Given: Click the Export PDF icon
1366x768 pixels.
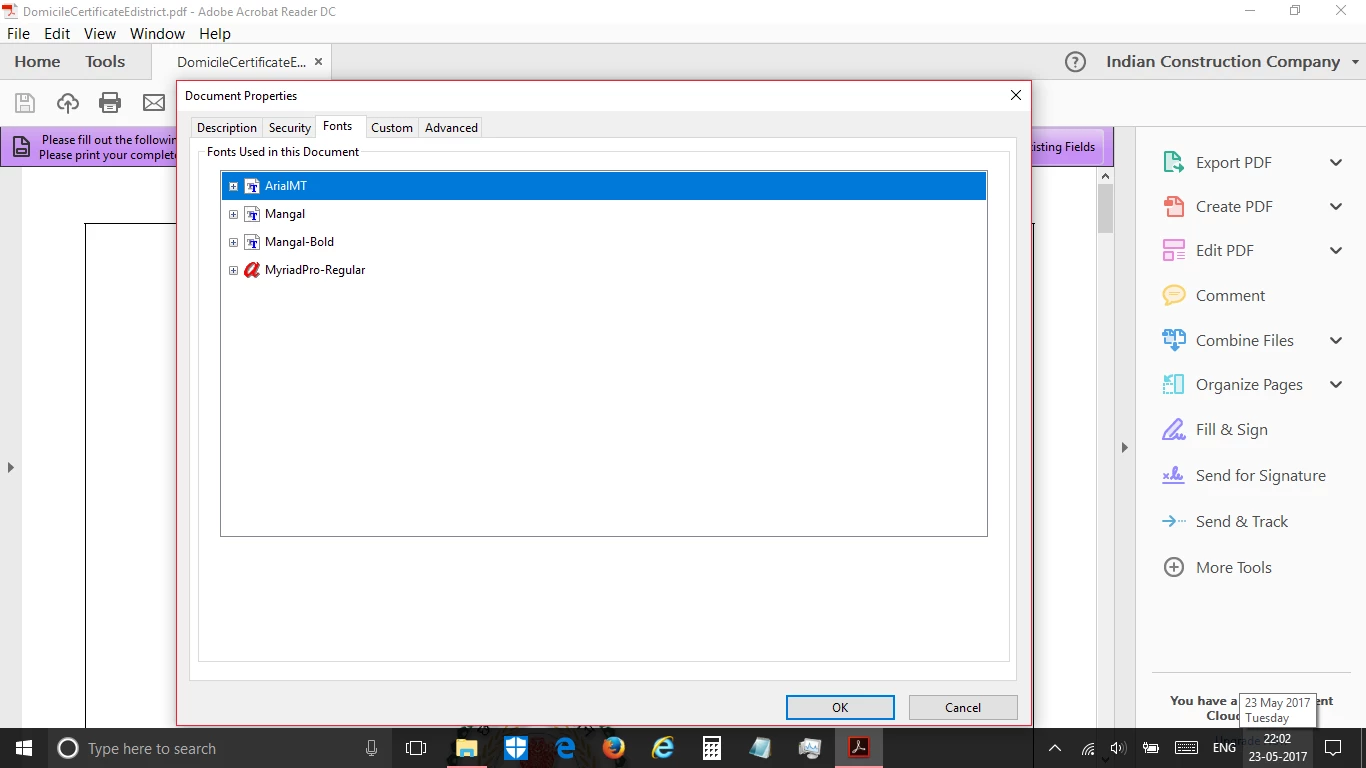Looking at the screenshot, I should [x=1173, y=162].
